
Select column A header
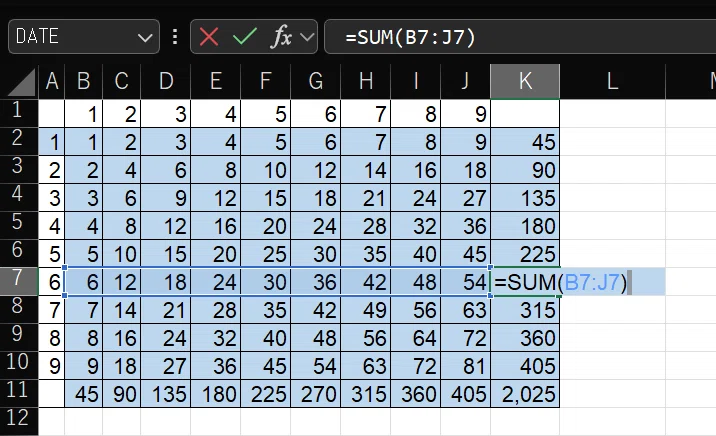pos(52,81)
